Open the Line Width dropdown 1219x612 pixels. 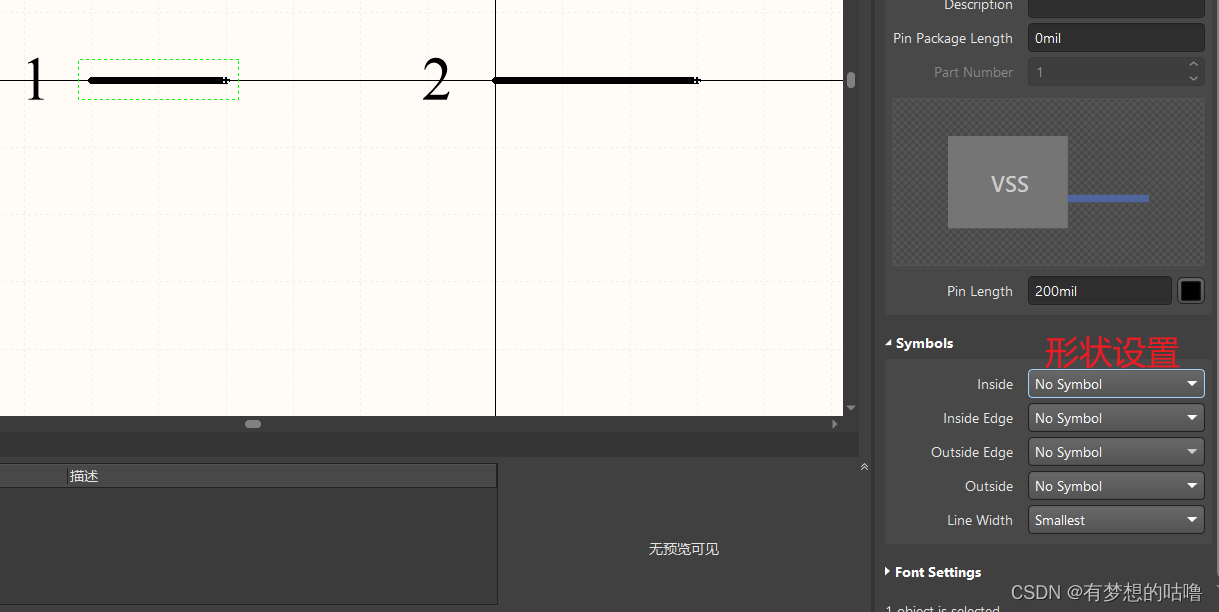(x=1115, y=520)
